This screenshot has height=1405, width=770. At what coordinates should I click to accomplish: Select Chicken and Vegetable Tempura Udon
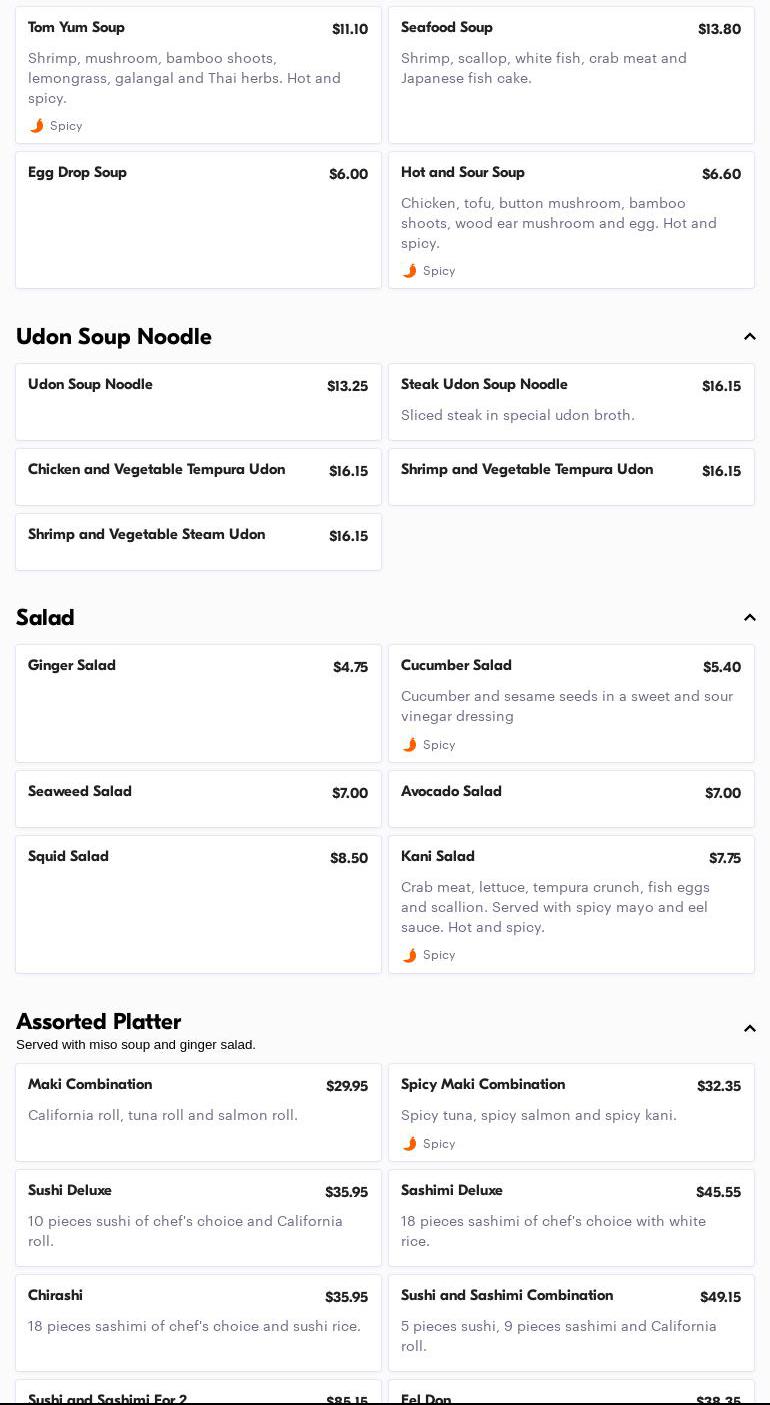coord(198,476)
